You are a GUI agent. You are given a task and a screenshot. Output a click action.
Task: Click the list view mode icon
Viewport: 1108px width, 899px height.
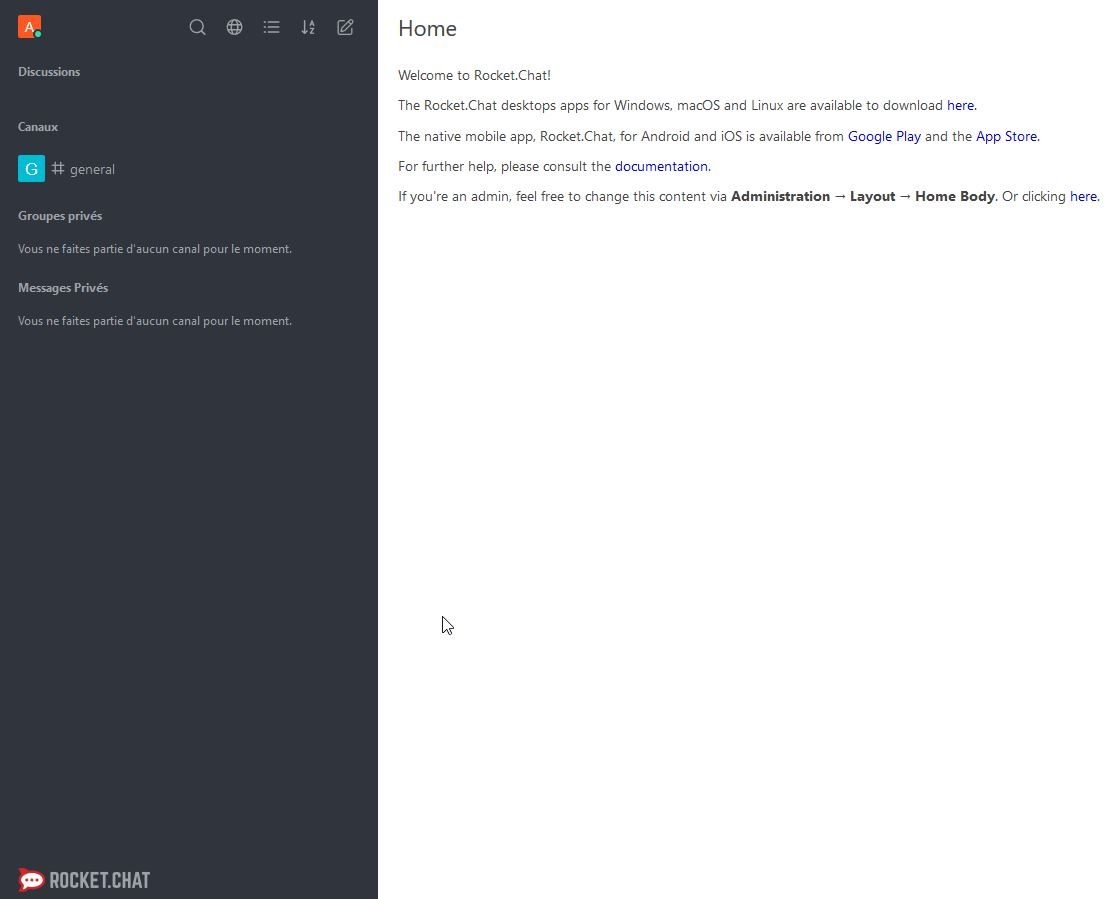click(x=271, y=28)
